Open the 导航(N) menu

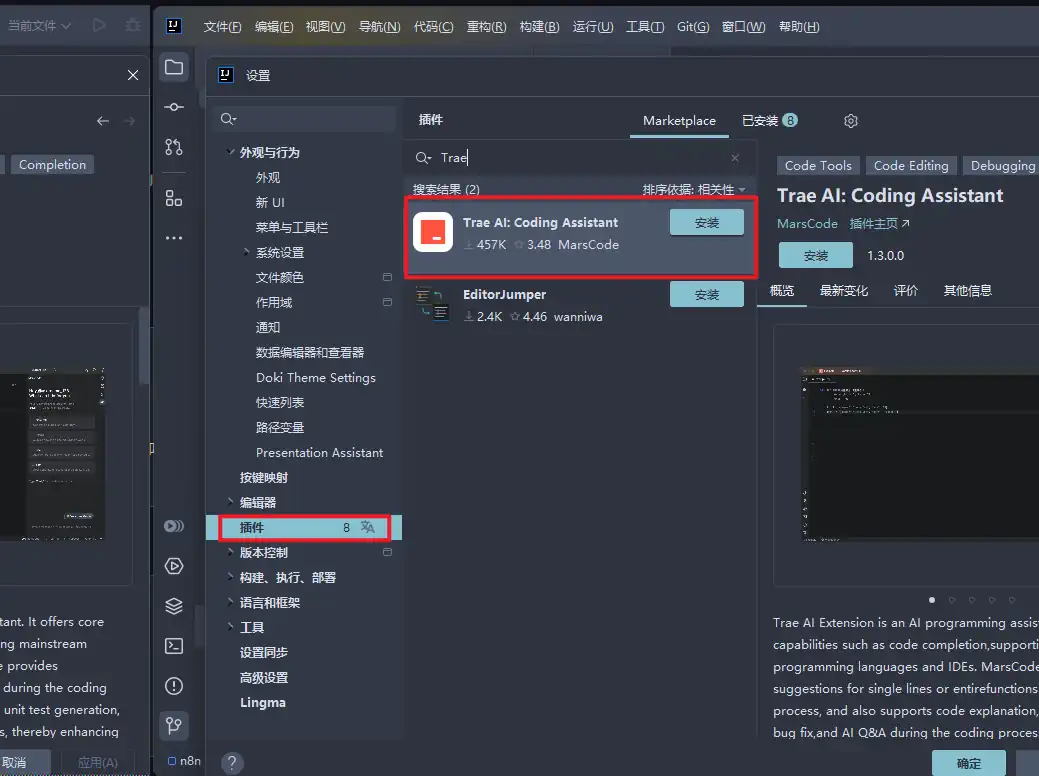pyautogui.click(x=379, y=27)
